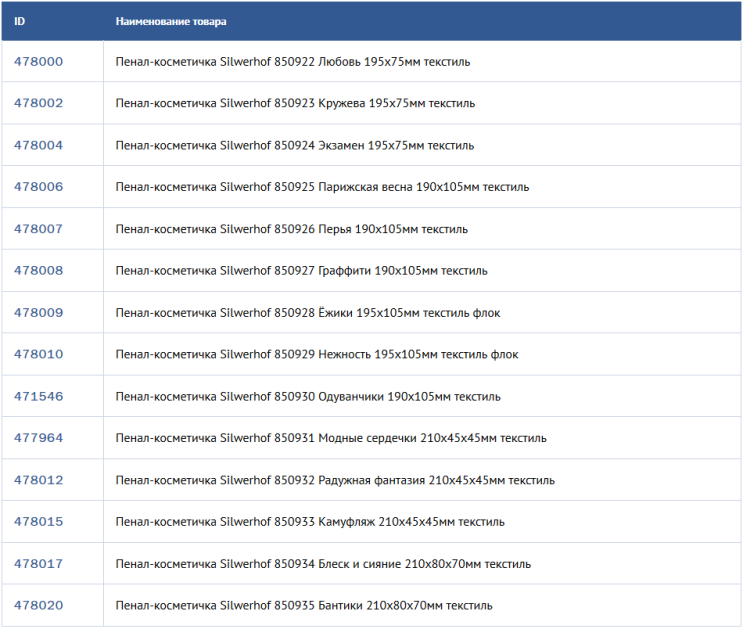Select the 850922 Любовь product name
Image resolution: width=743 pixels, height=629 pixels.
tap(293, 62)
